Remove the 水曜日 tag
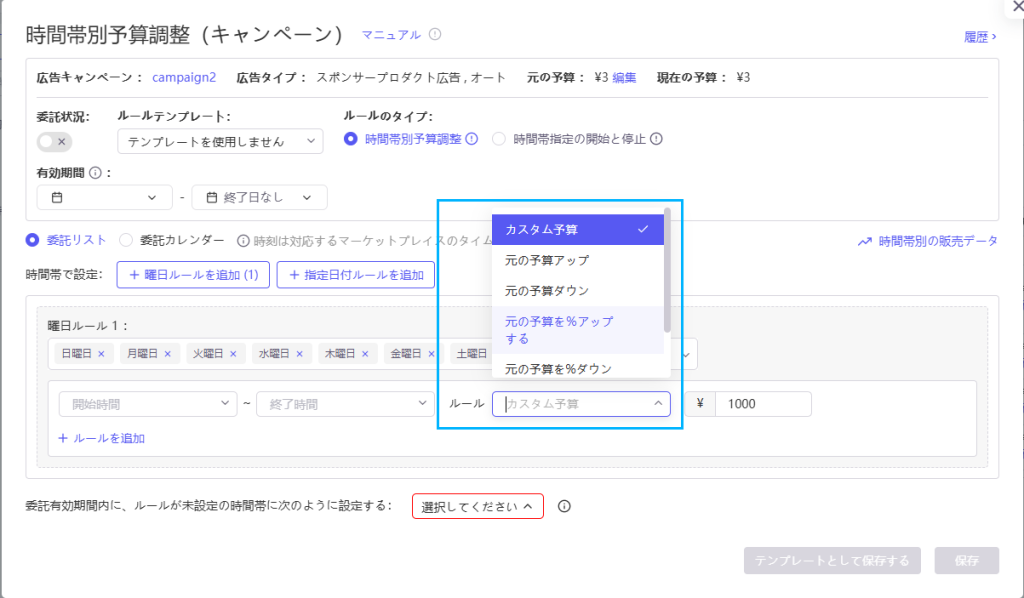Image resolution: width=1024 pixels, height=598 pixels. coord(300,354)
